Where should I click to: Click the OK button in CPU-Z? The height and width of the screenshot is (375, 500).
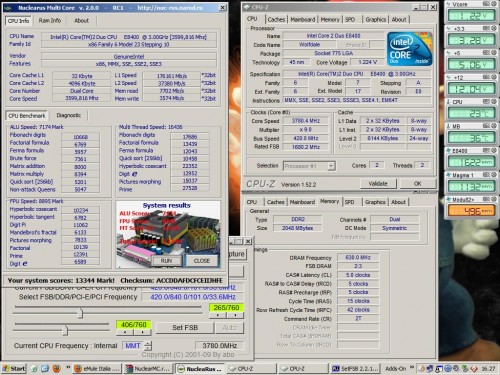click(x=417, y=184)
